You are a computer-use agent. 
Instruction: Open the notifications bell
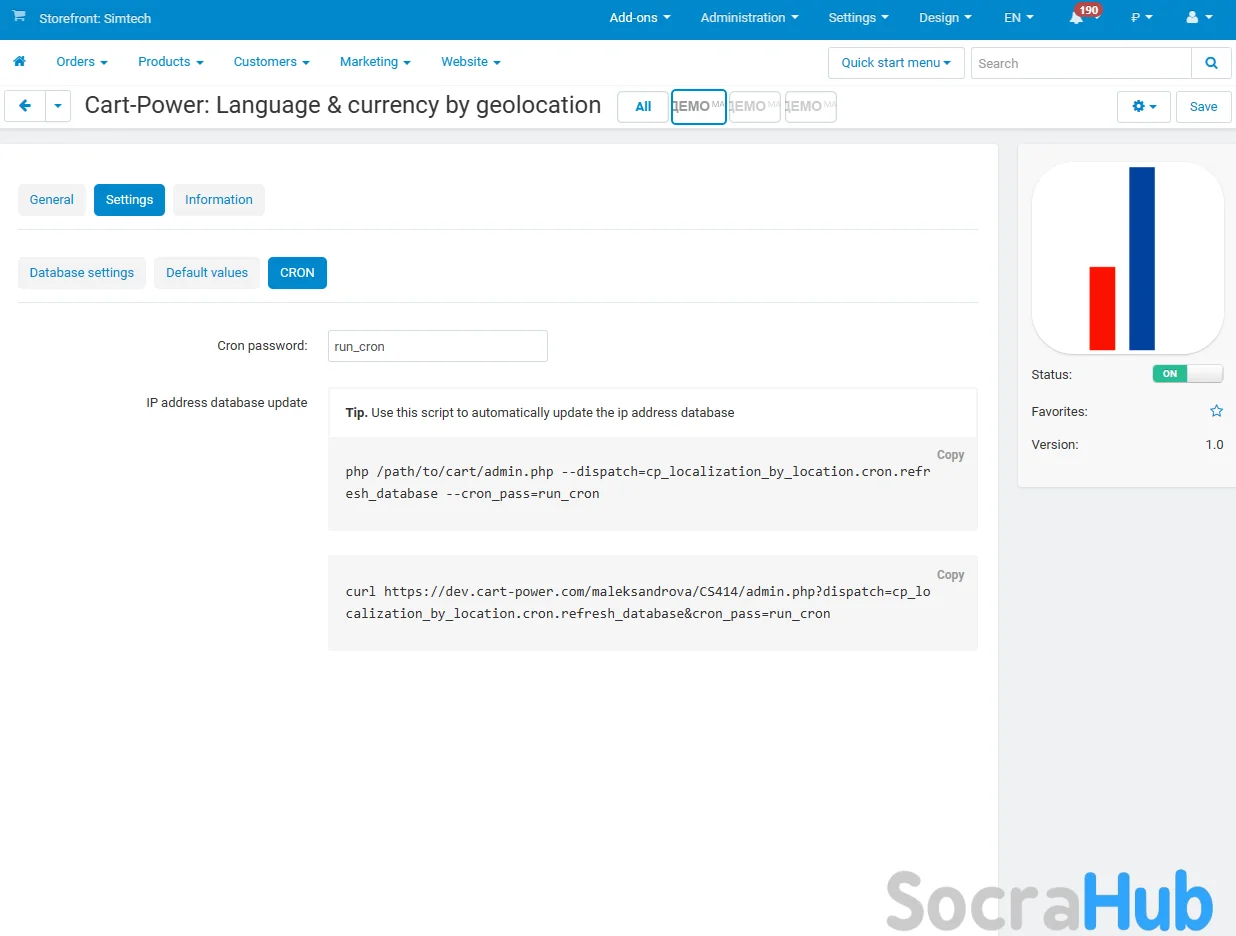pos(1077,18)
